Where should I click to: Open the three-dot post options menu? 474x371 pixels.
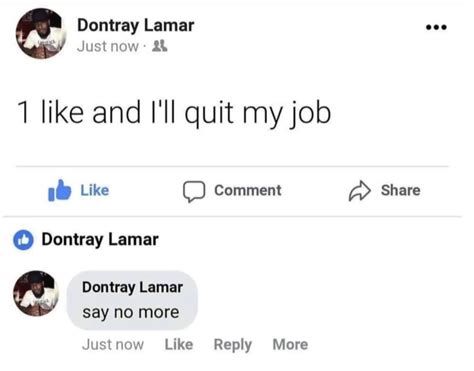436,27
